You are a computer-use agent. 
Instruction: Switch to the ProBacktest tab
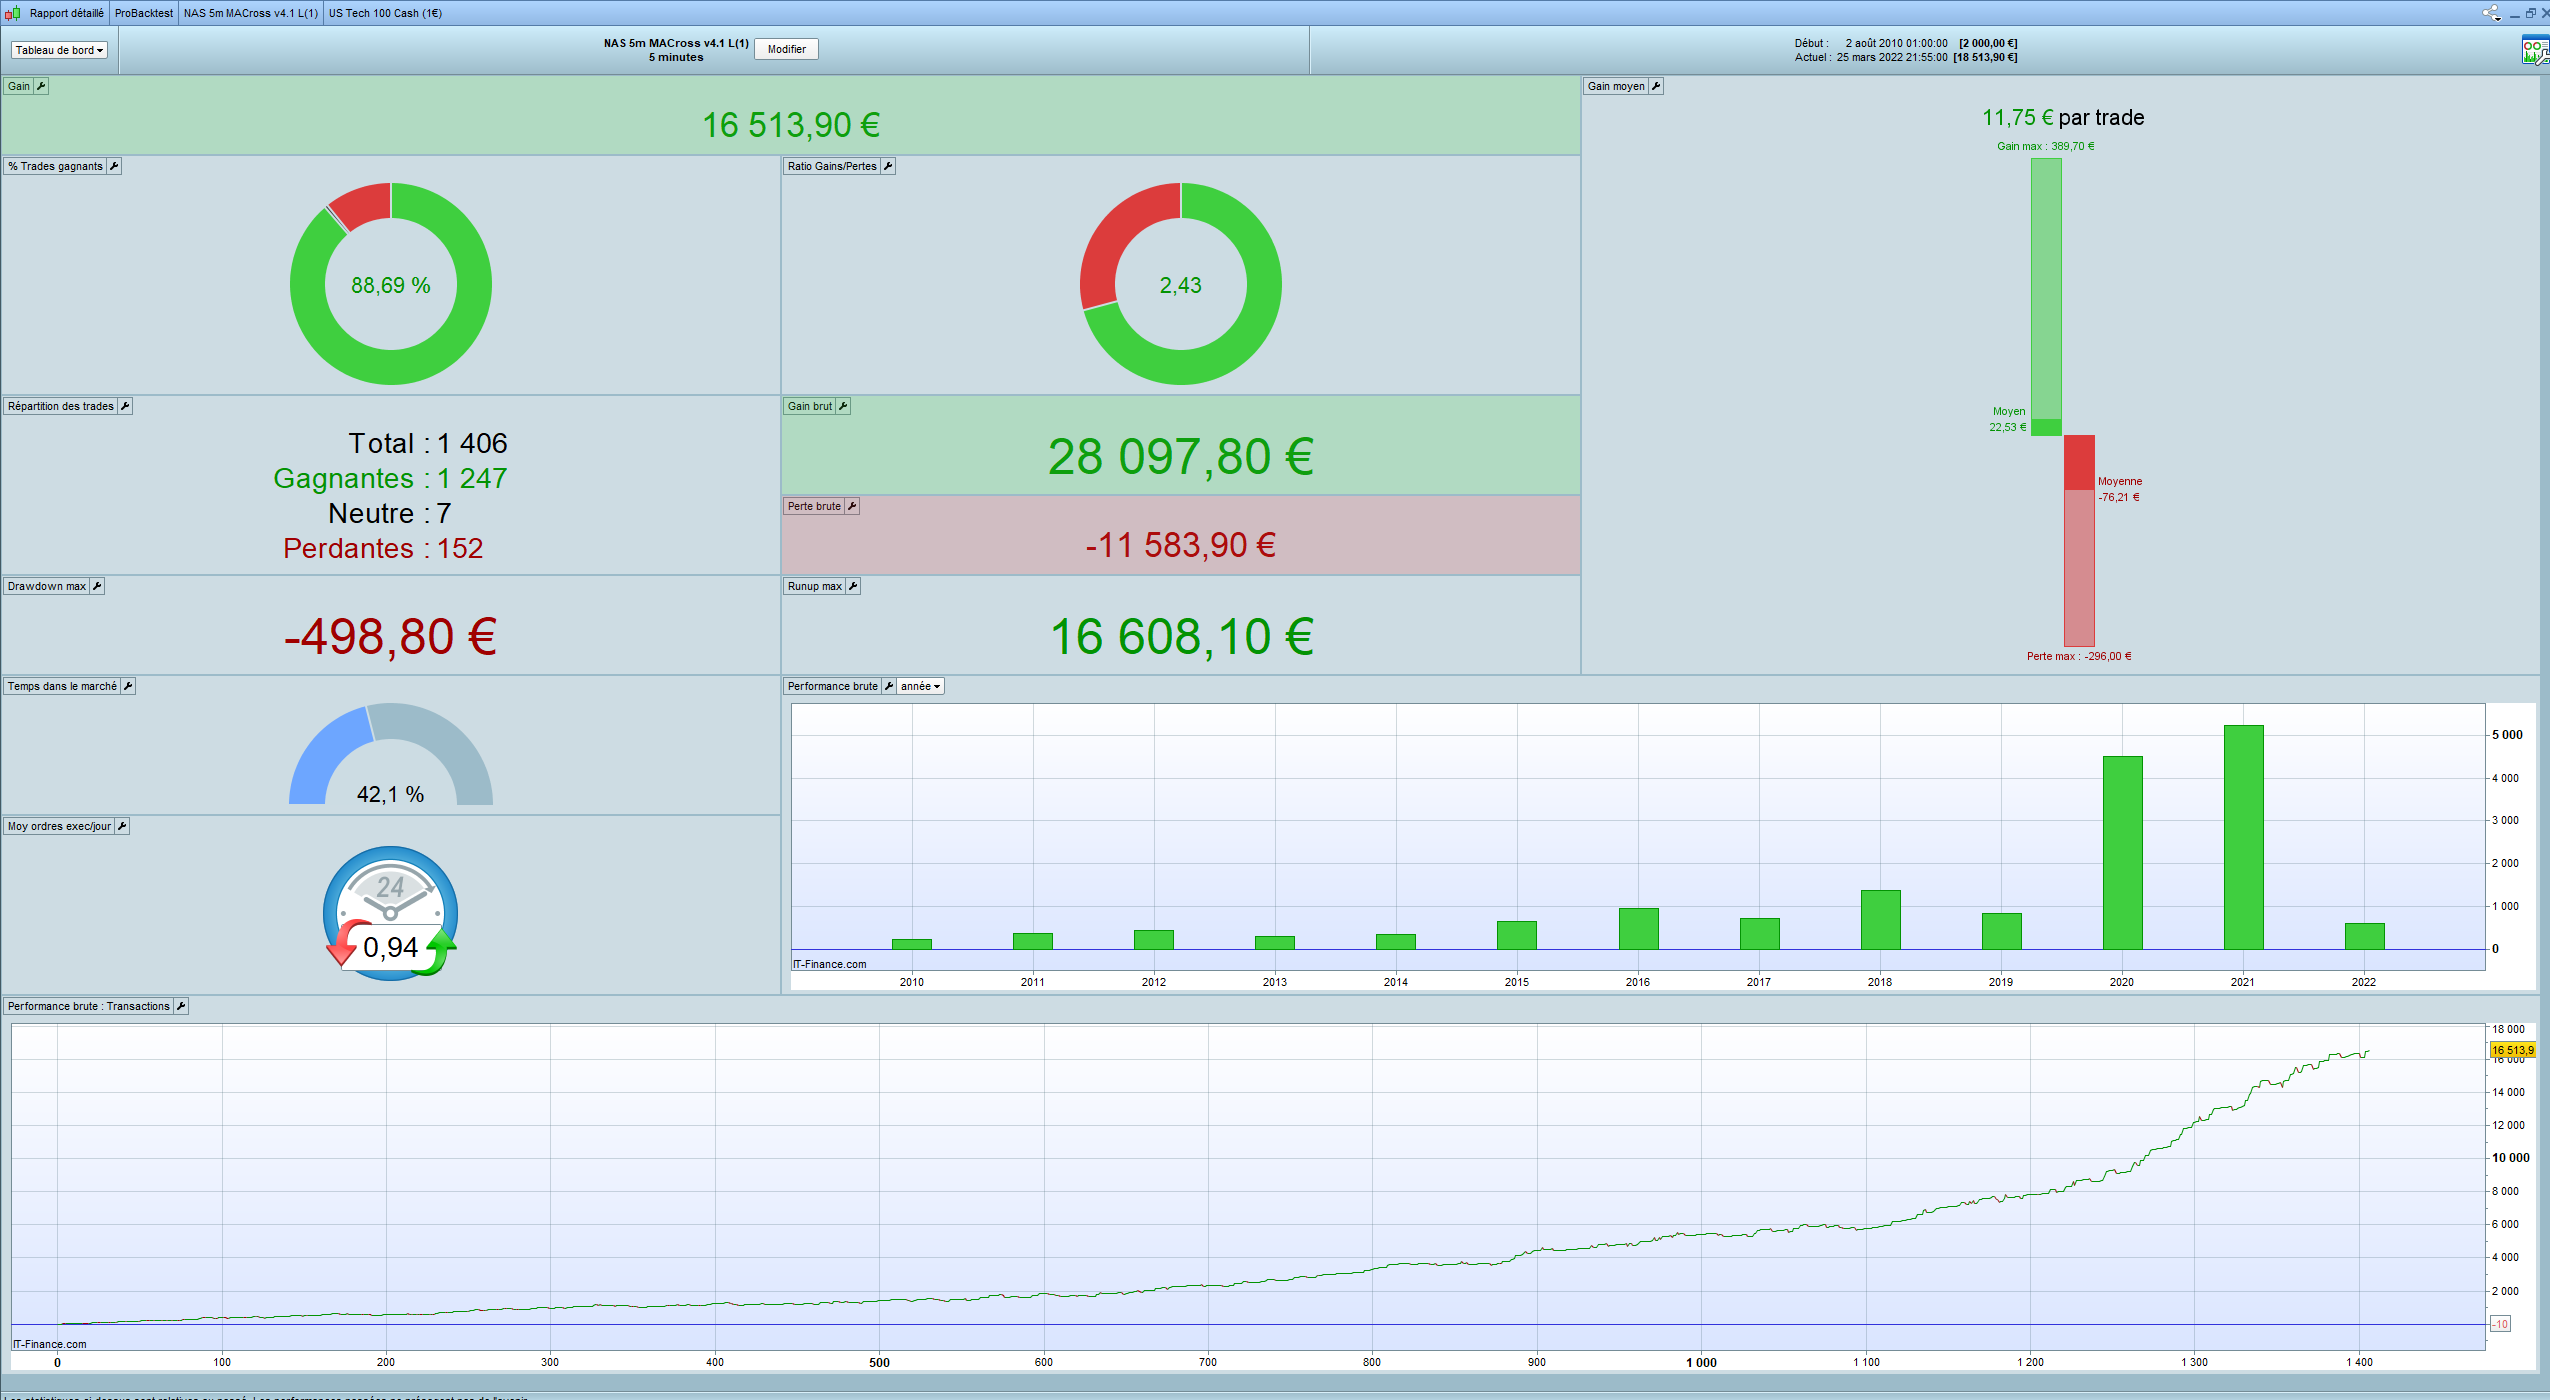[x=143, y=13]
